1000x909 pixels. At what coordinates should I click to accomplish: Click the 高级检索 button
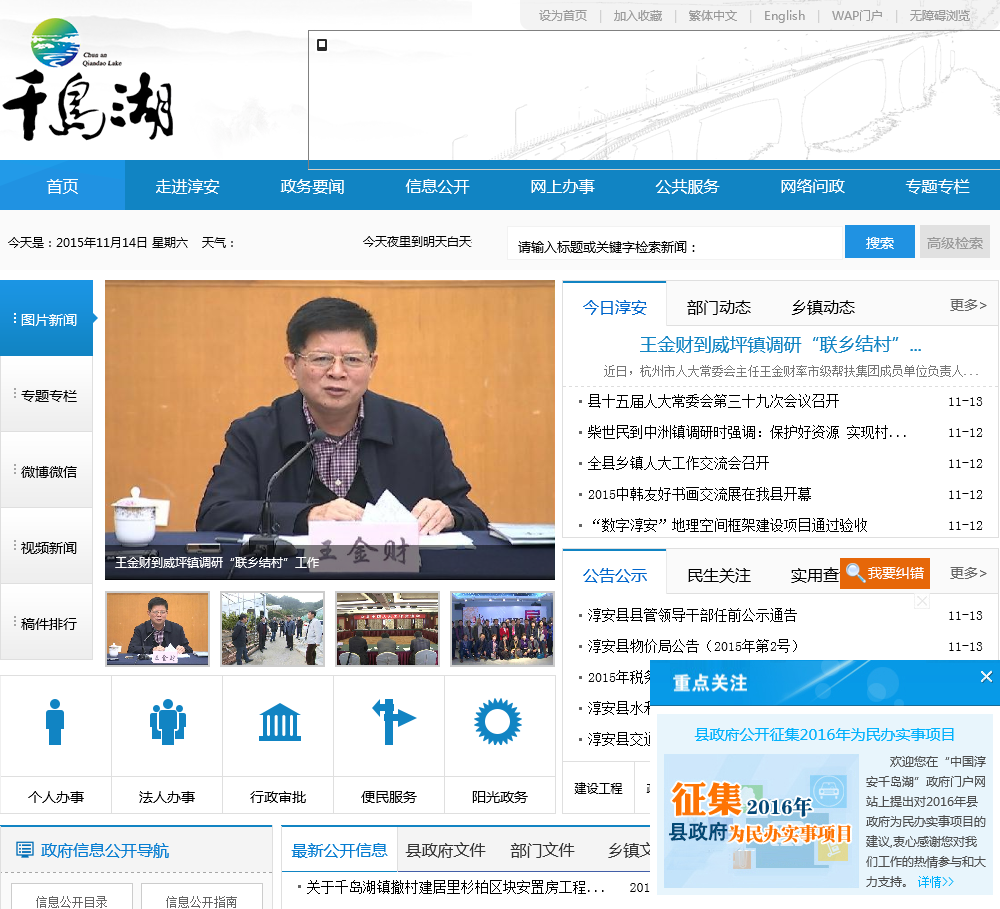click(x=955, y=242)
